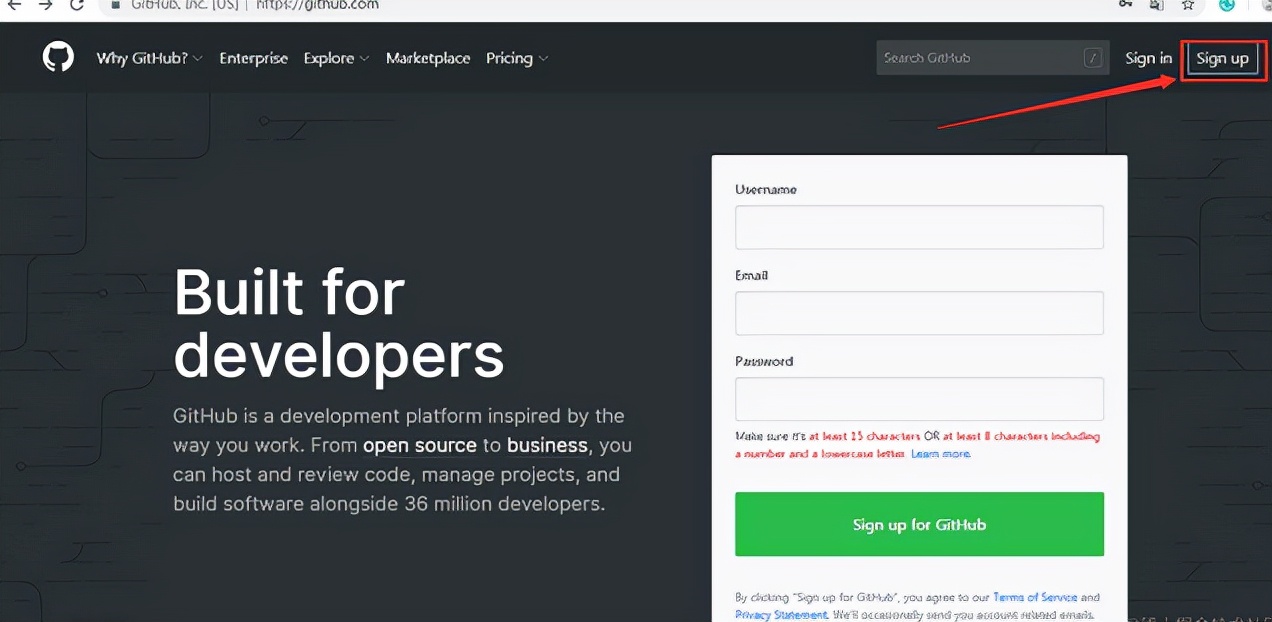Click the browser reload icon
Screen dimensions: 1272x622
tap(77, 5)
